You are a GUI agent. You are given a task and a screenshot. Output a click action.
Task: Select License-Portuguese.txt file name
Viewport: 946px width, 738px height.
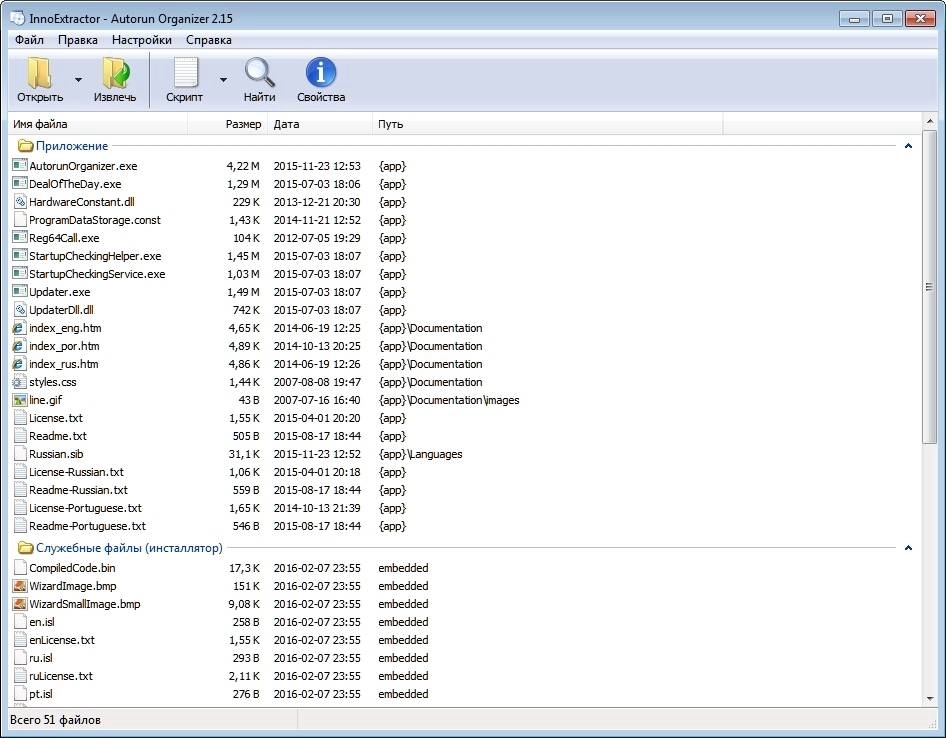(86, 508)
